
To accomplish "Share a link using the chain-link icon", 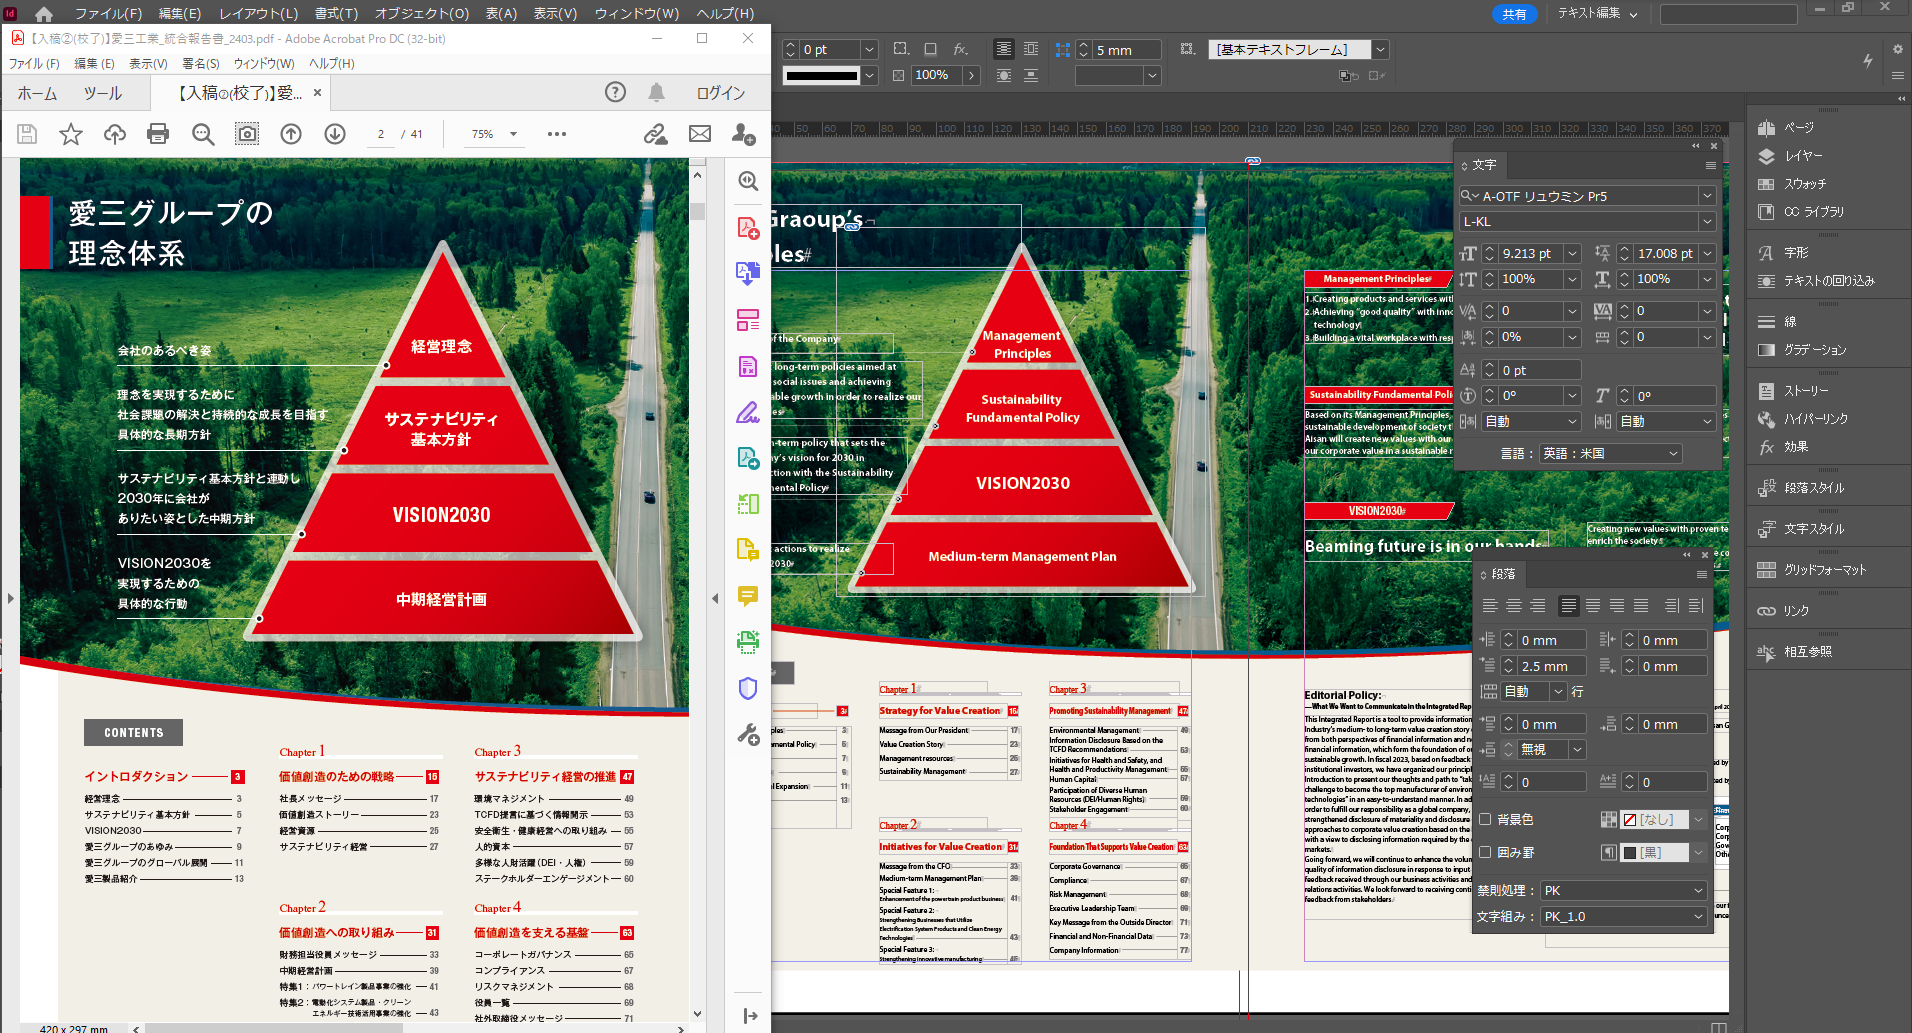I will (656, 134).
